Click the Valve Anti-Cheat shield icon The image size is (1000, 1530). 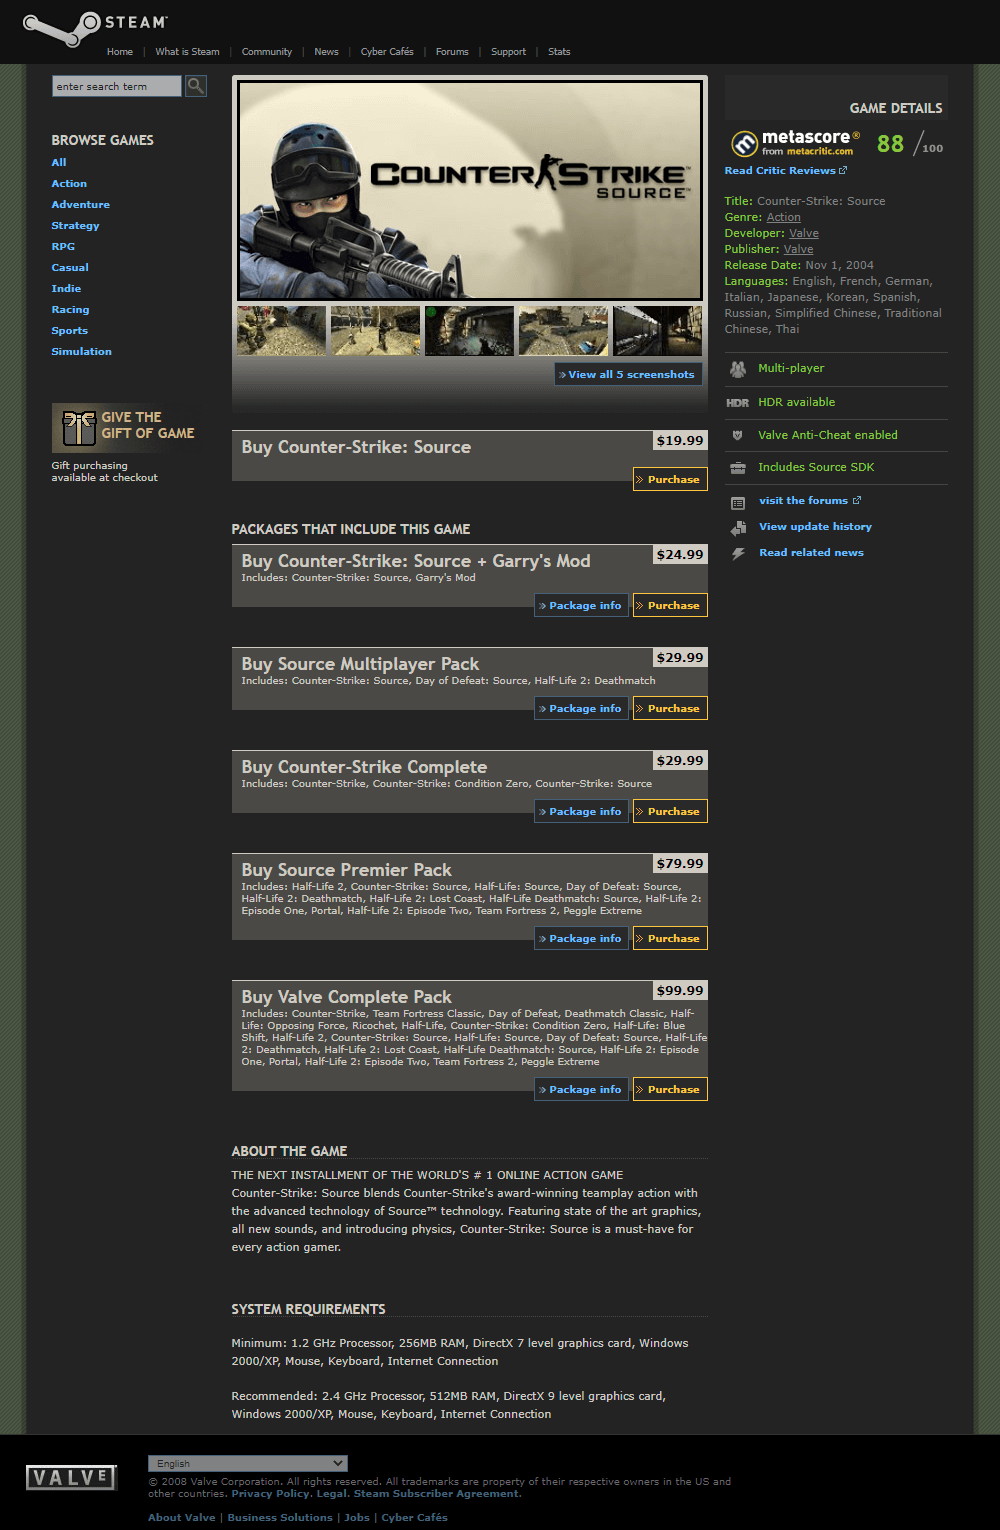[x=738, y=435]
